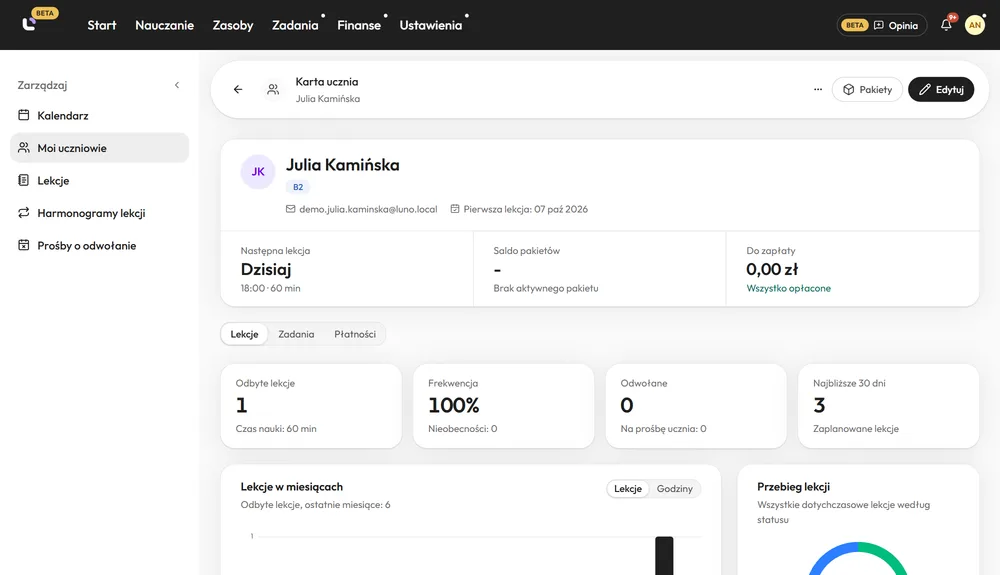Open the Ustawienia menu
1000x575 pixels.
click(430, 25)
